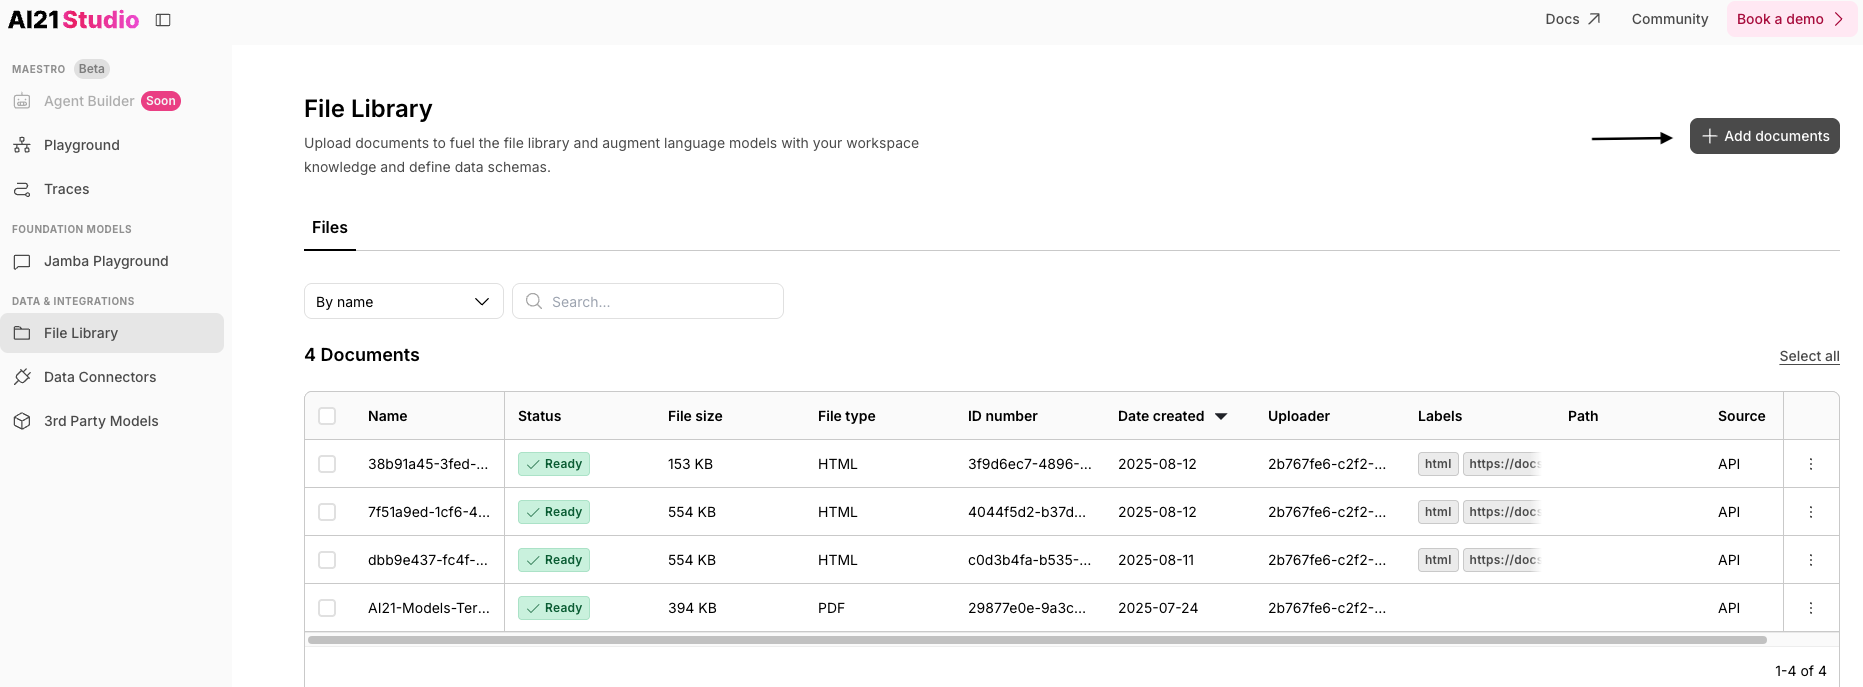1863x687 pixels.
Task: Click the 153 KB file size cell
Action: tap(690, 464)
